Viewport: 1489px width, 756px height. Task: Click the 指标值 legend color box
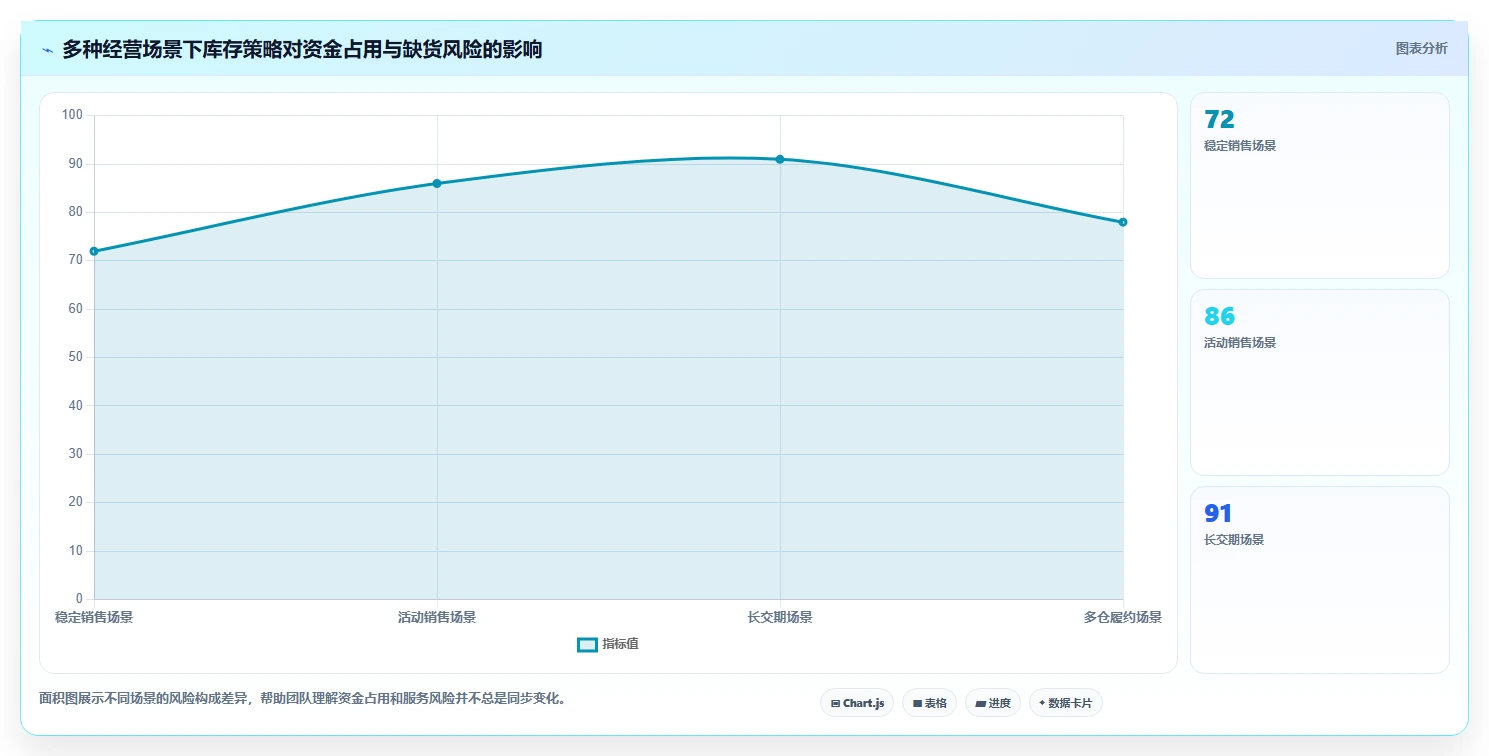pyautogui.click(x=587, y=645)
